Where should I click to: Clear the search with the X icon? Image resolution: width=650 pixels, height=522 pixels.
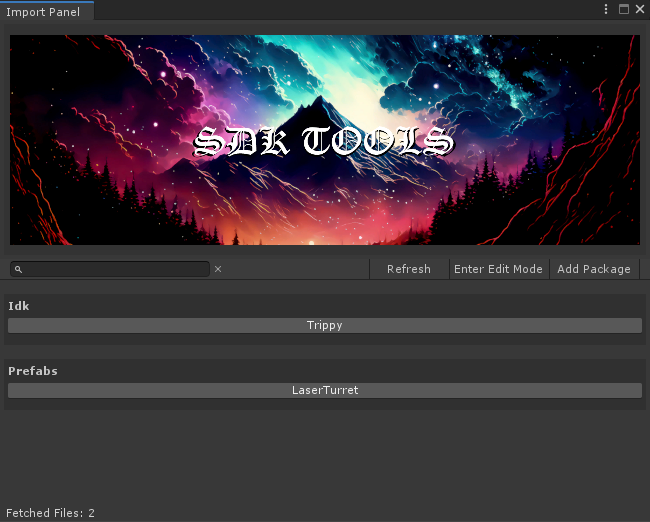tap(218, 269)
